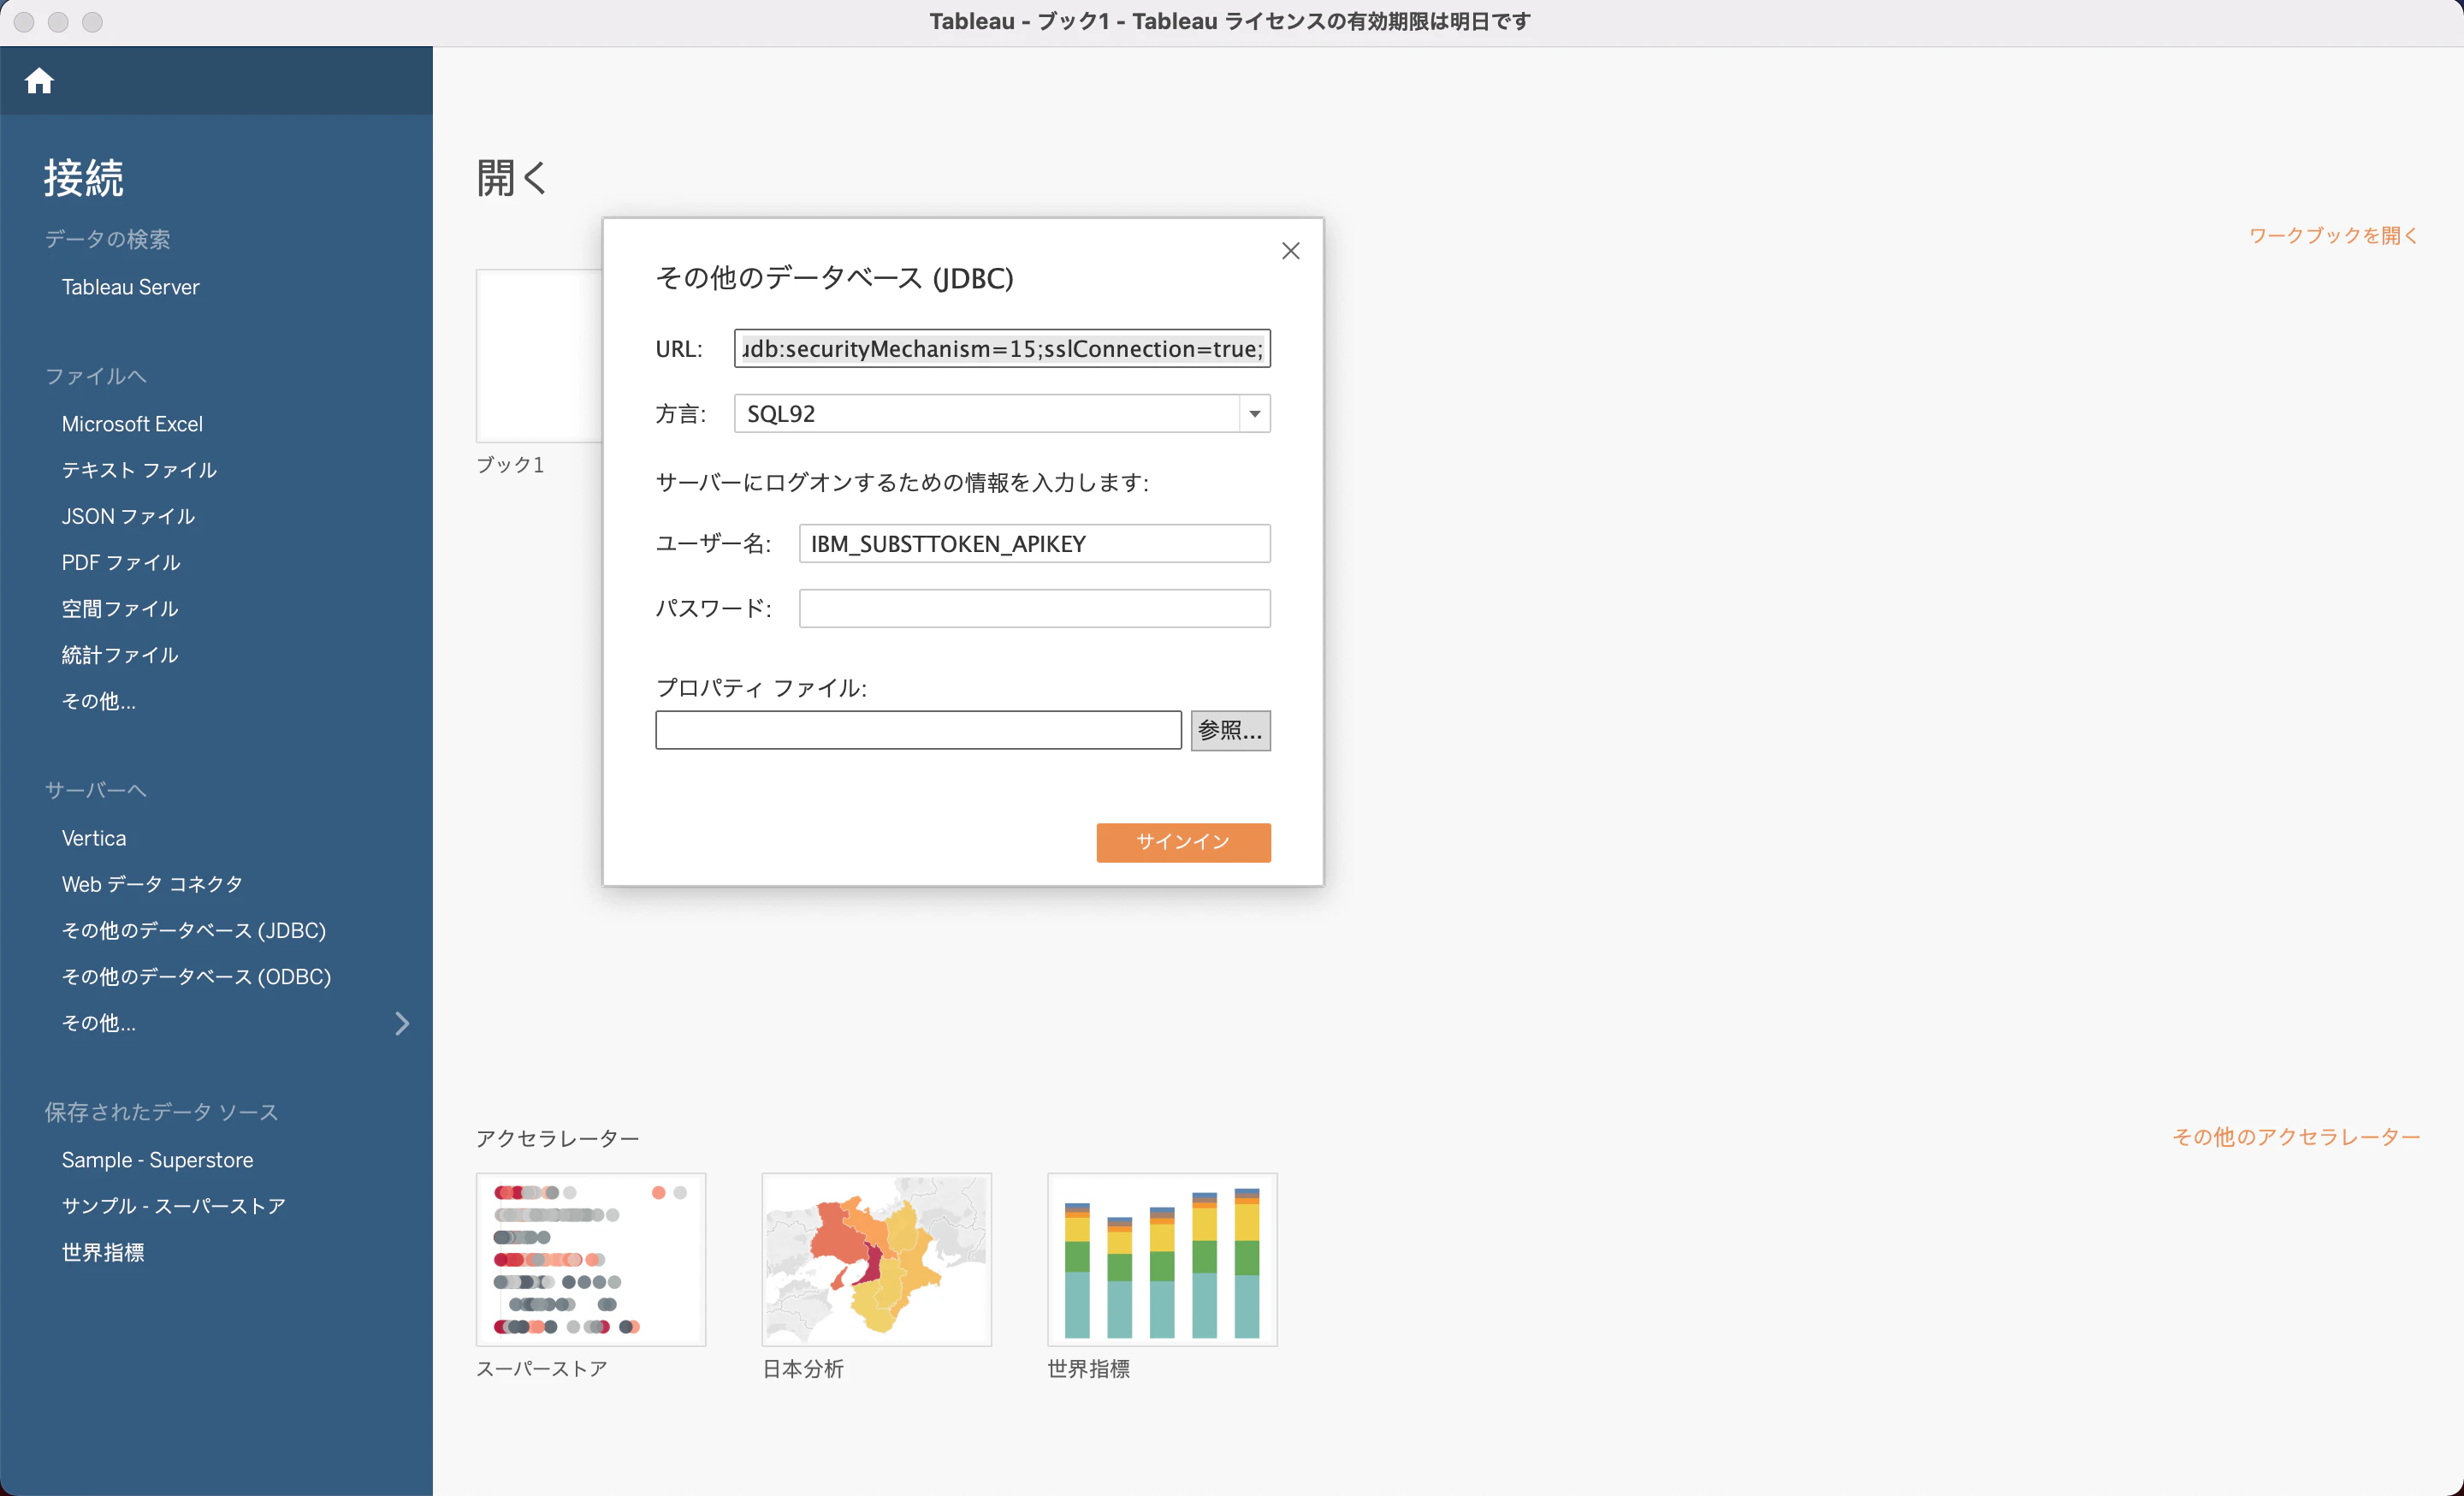Select Tableau Server in sidebar
Image resolution: width=2464 pixels, height=1496 pixels.
131,287
